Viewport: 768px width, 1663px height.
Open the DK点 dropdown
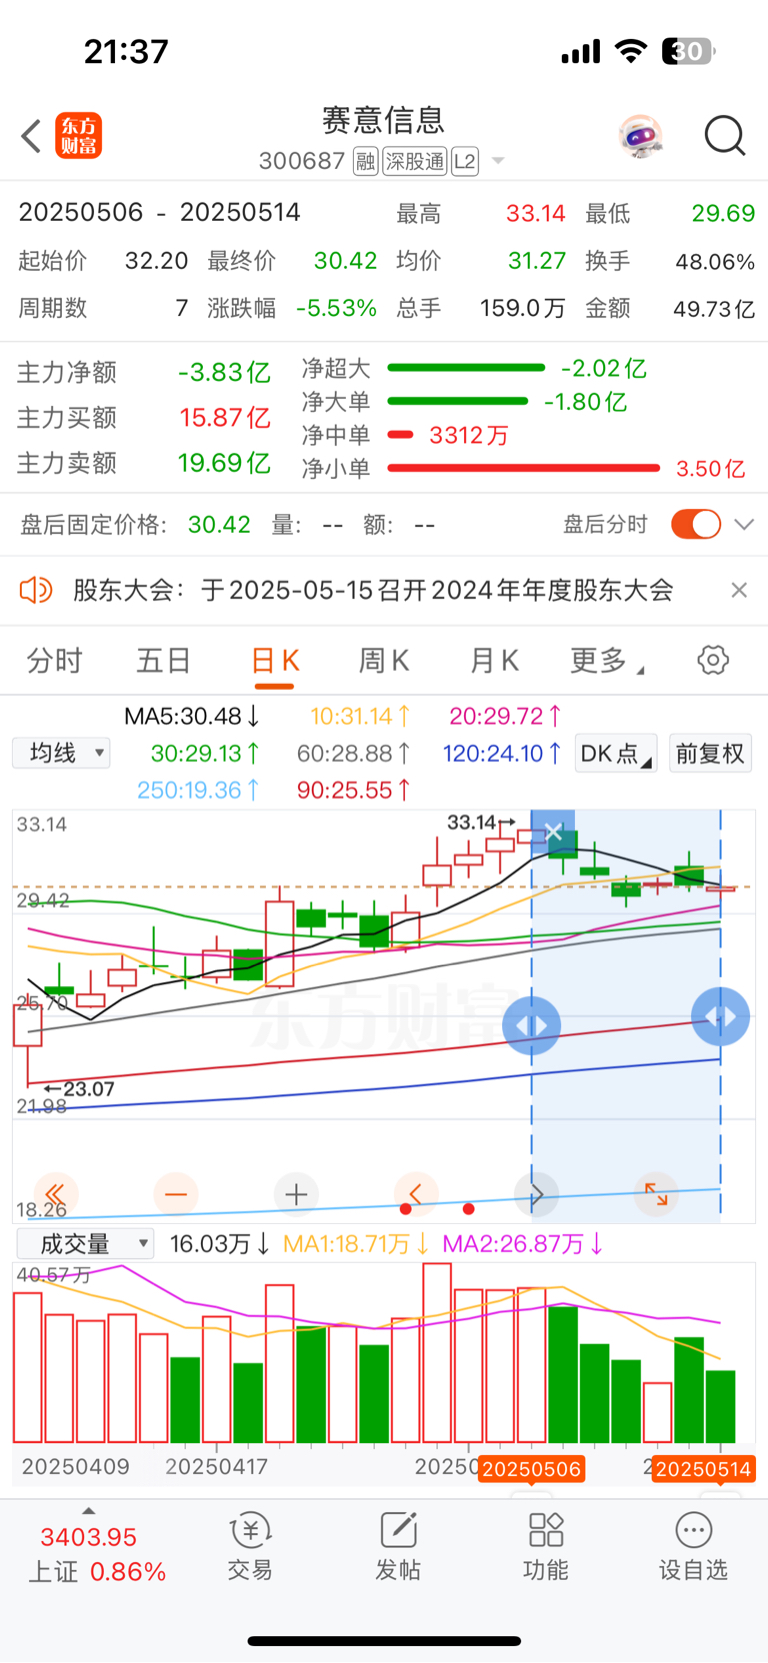pyautogui.click(x=616, y=753)
